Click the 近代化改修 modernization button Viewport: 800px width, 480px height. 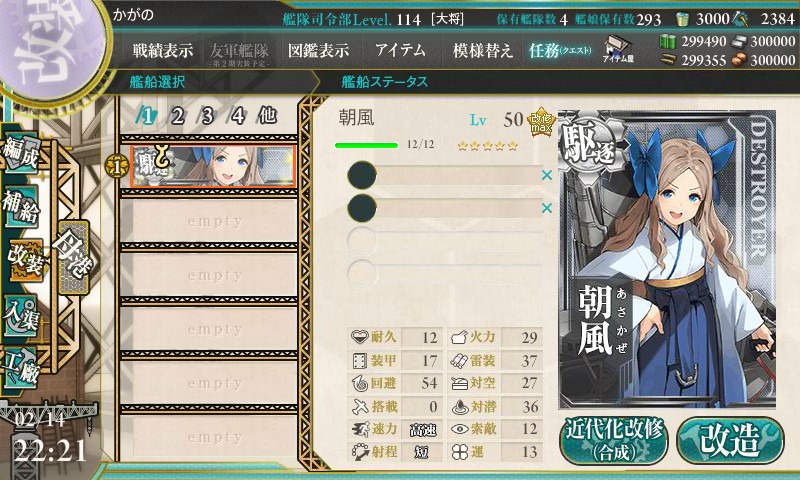coord(614,440)
